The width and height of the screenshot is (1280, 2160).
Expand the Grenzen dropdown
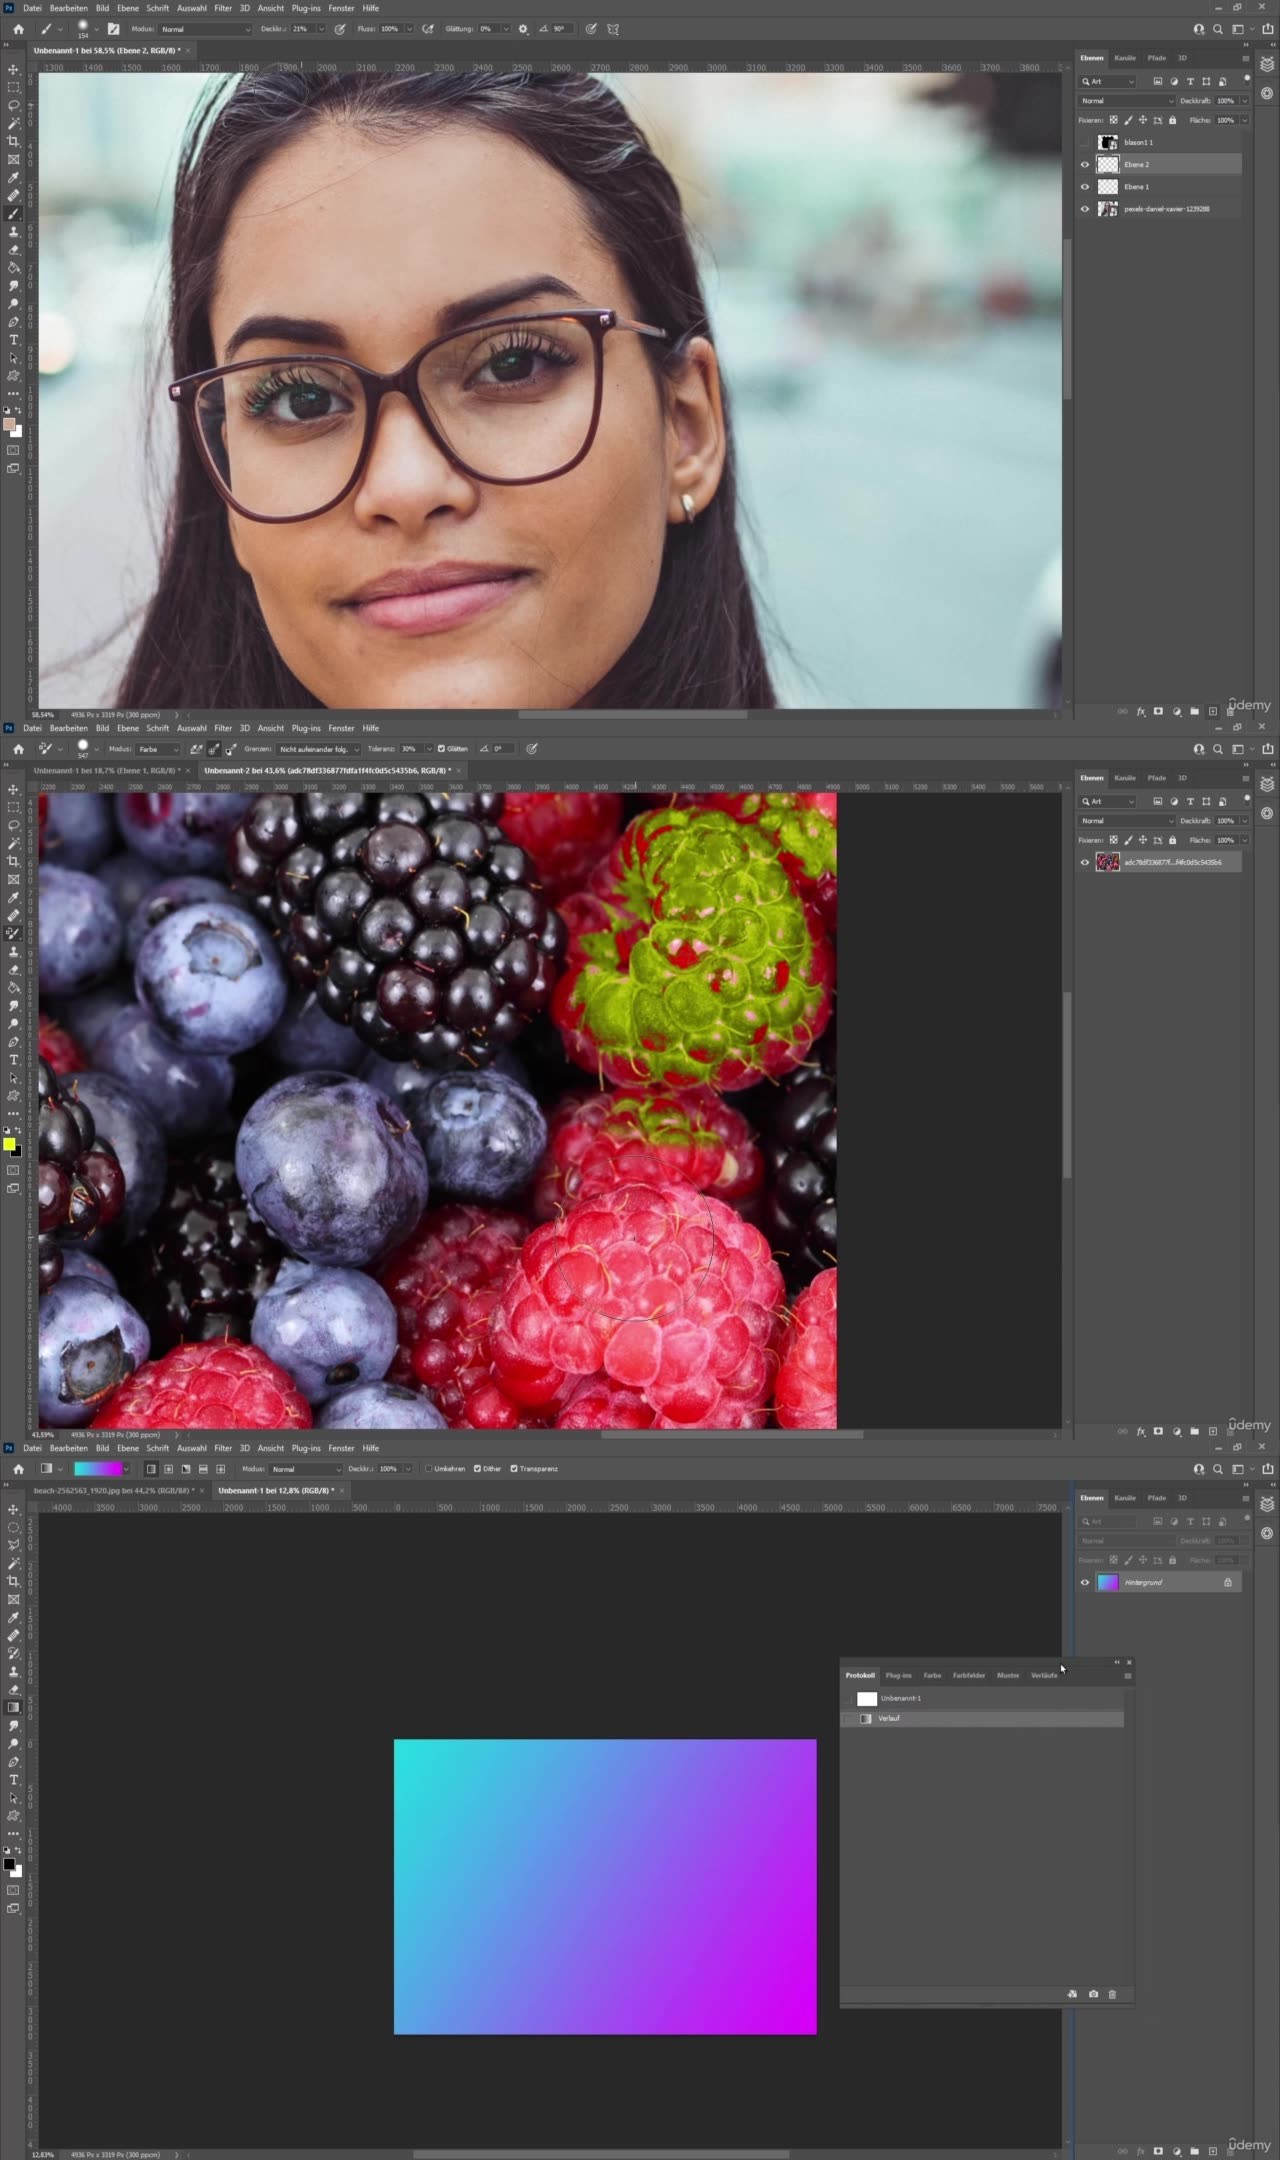[318, 749]
